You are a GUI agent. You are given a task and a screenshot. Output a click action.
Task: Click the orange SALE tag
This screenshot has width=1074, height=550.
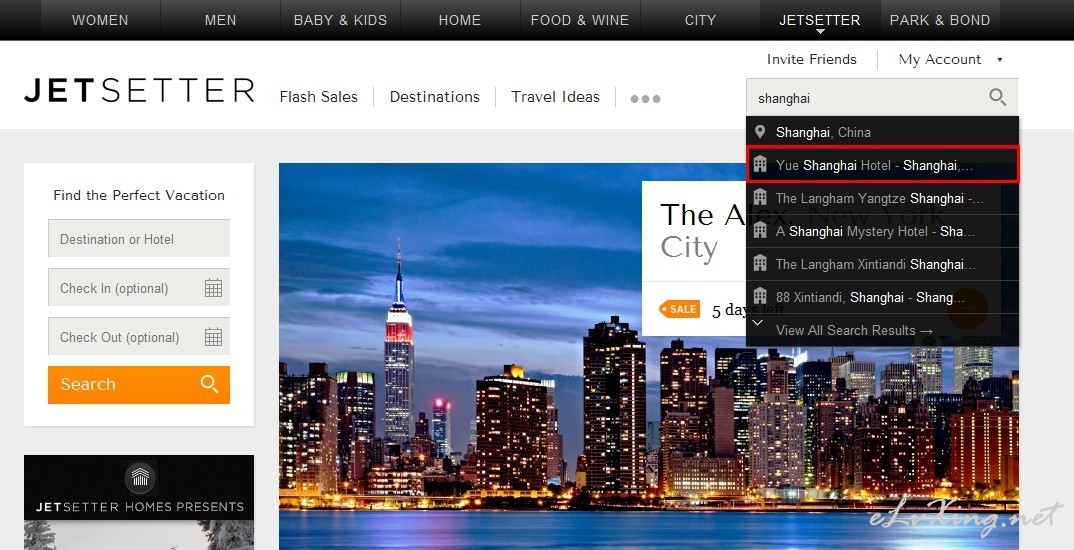tap(679, 309)
